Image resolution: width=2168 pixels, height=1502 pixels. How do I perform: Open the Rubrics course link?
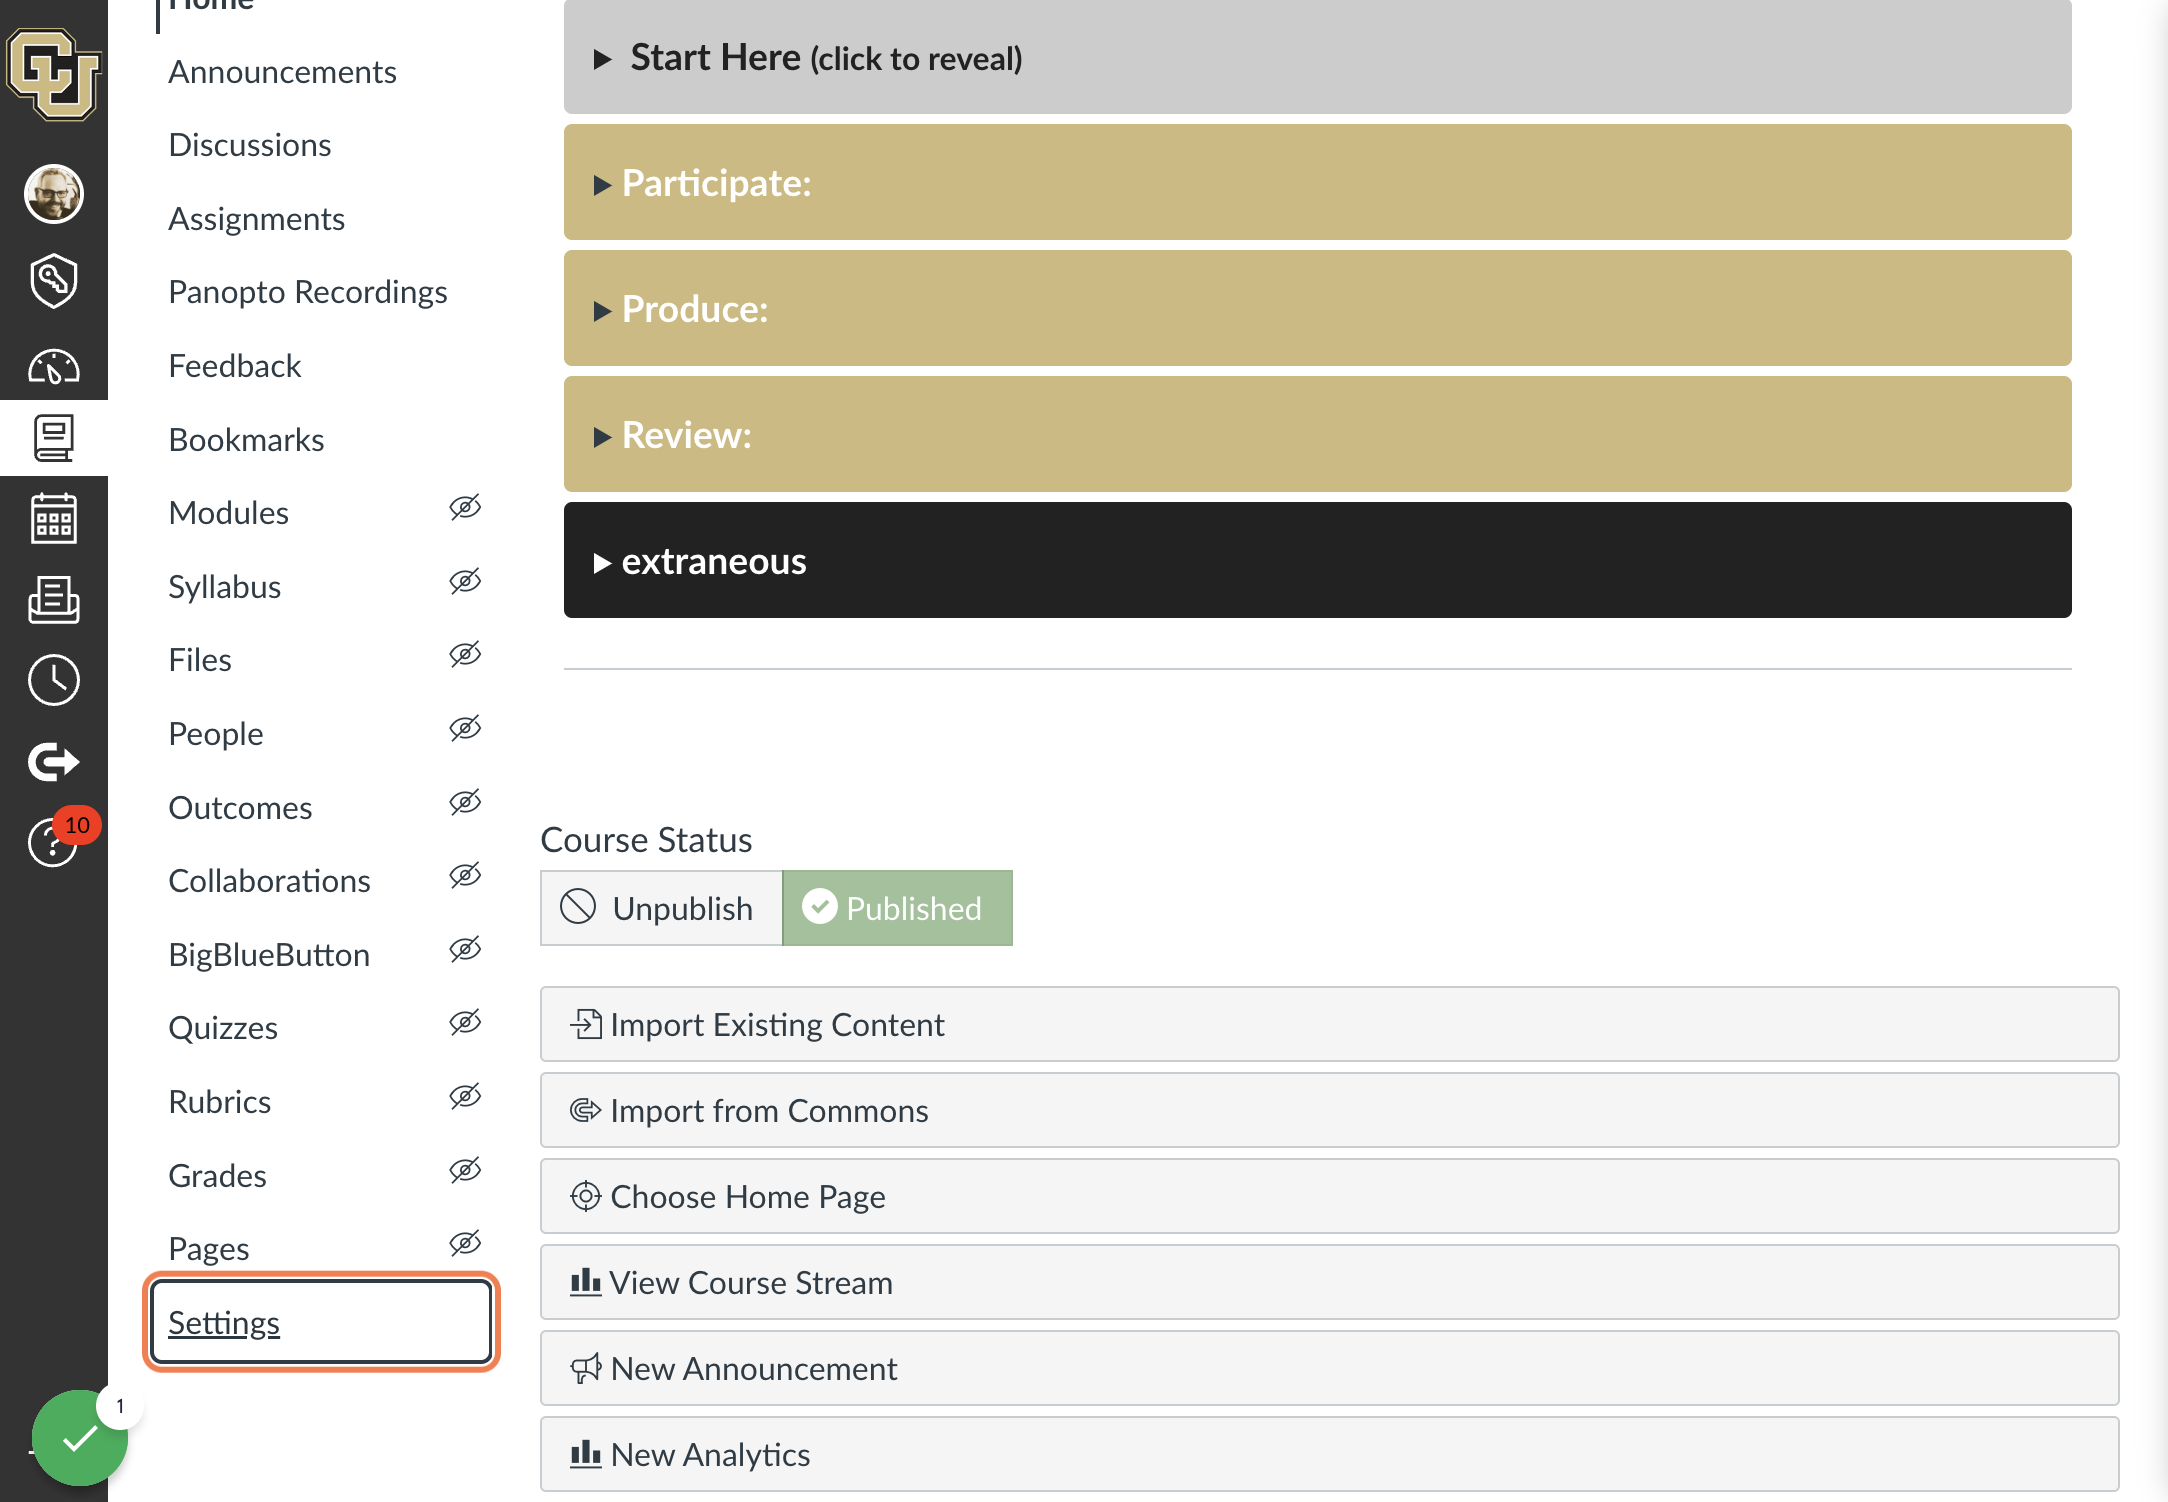point(219,1102)
